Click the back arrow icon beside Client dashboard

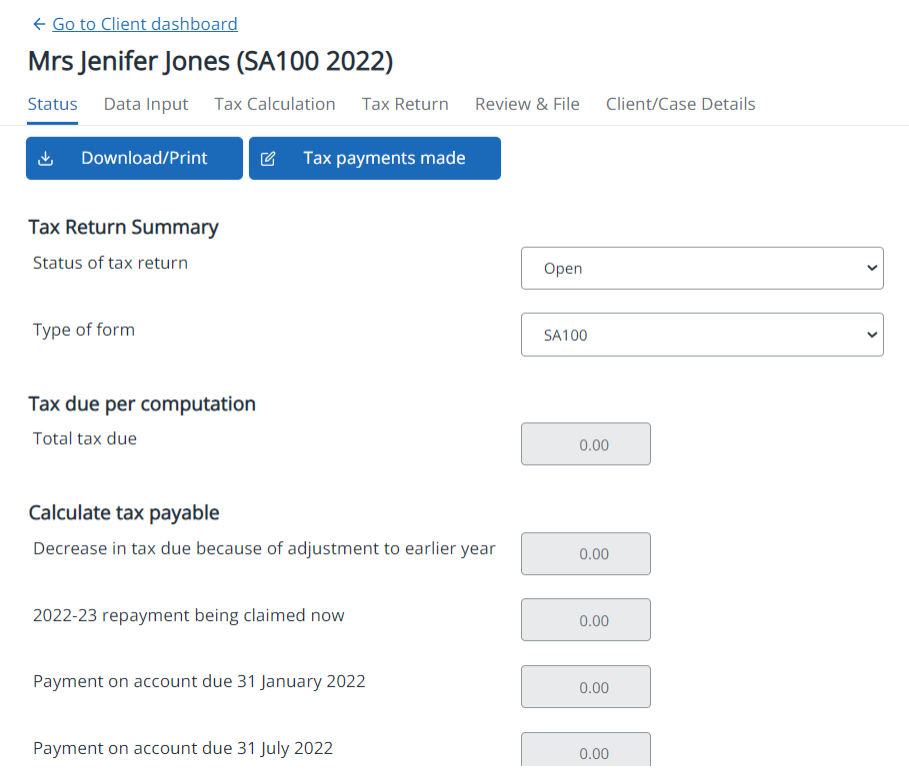39,24
